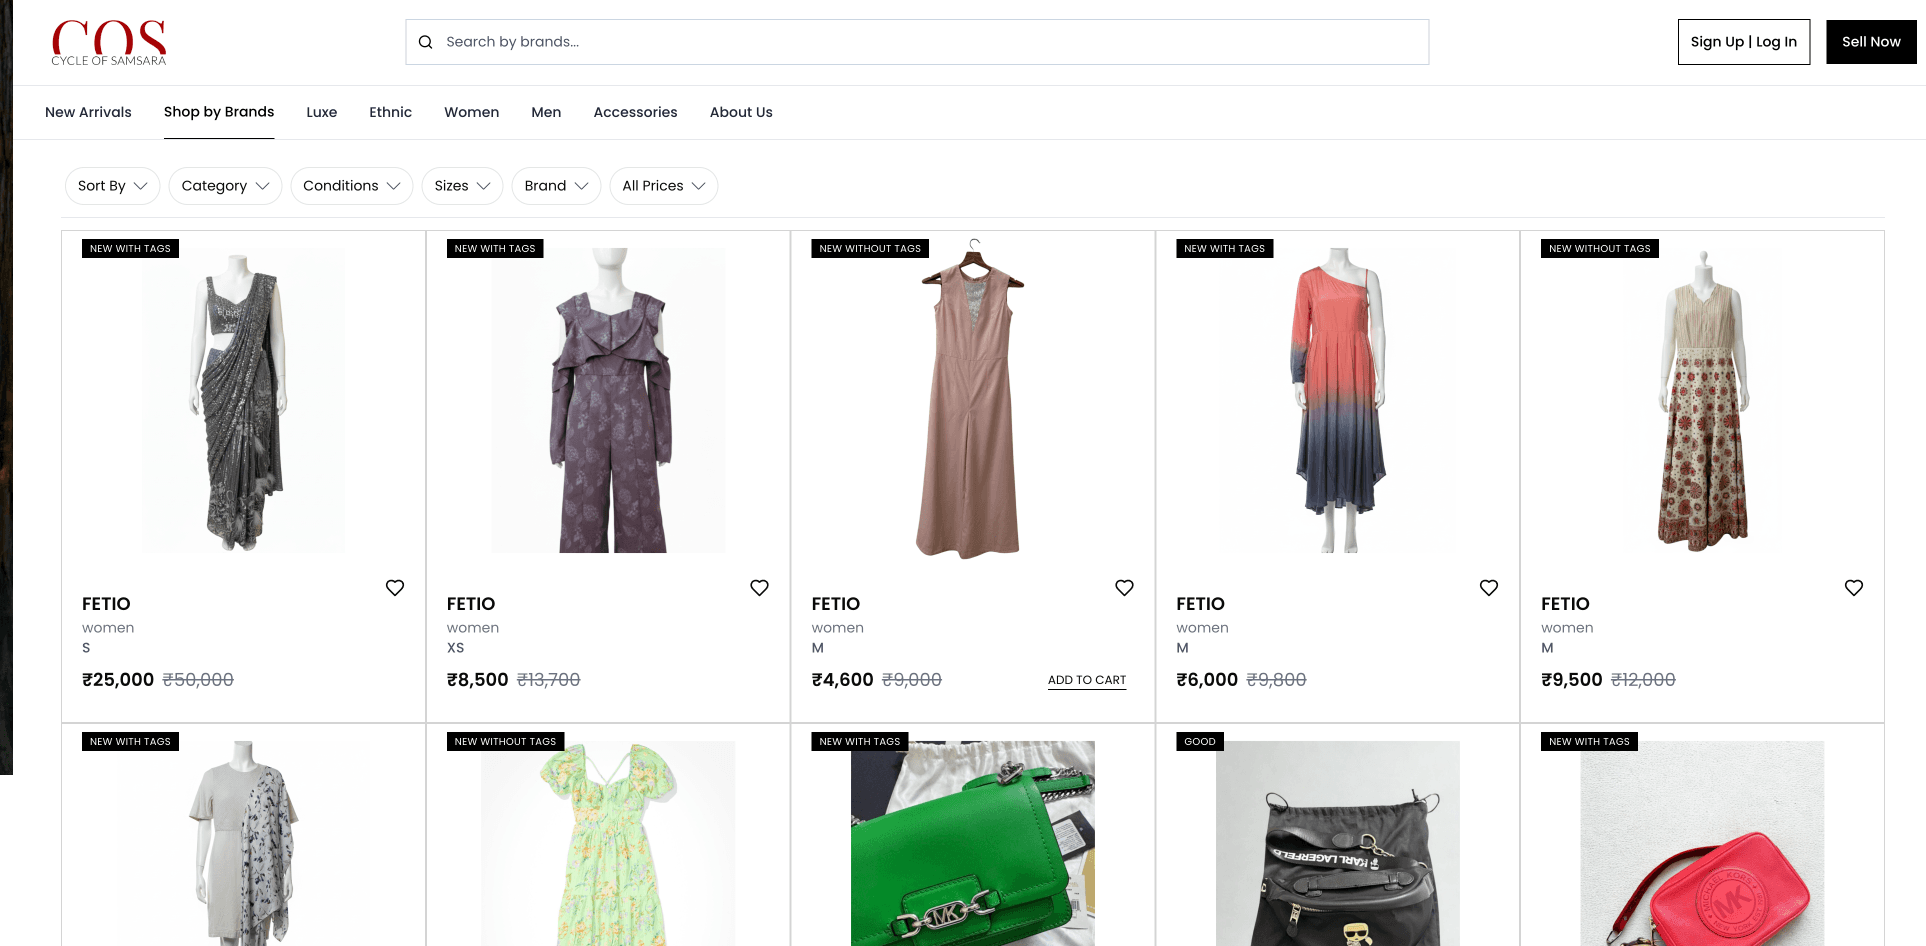Focus the Search by brands field
The height and width of the screenshot is (946, 1926).
pos(917,42)
